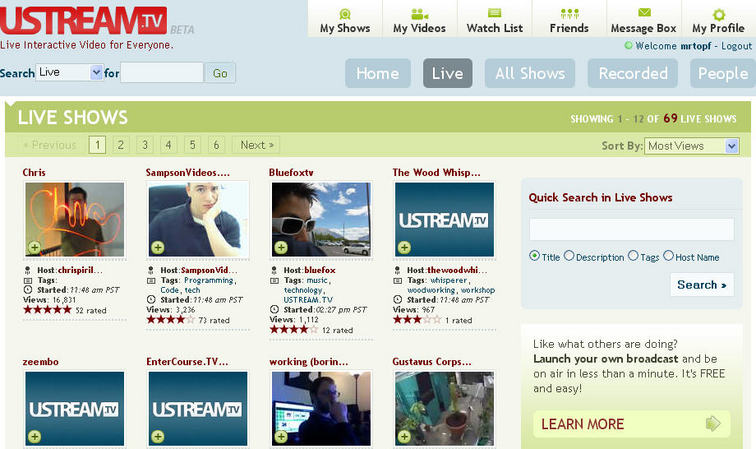The width and height of the screenshot is (756, 449).
Task: Click the bluefox host link
Action: coord(320,270)
